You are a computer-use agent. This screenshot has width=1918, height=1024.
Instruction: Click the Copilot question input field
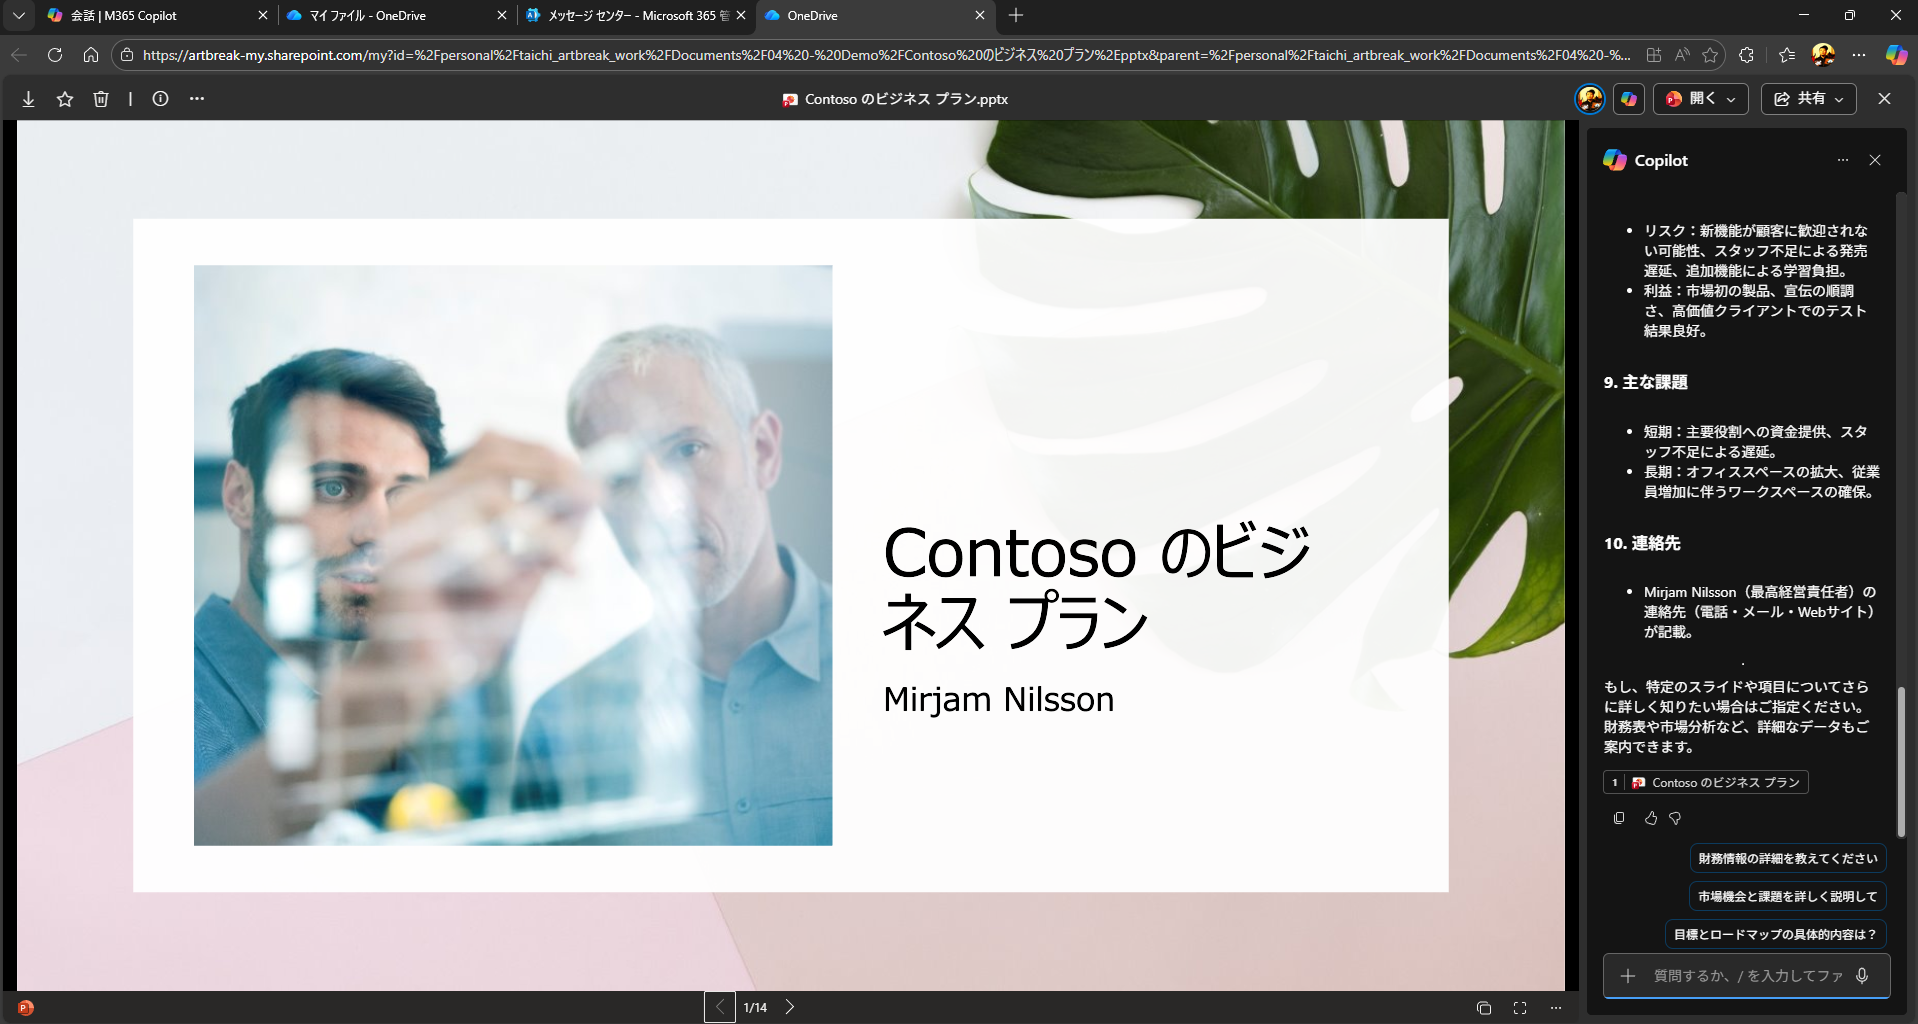(x=1746, y=976)
